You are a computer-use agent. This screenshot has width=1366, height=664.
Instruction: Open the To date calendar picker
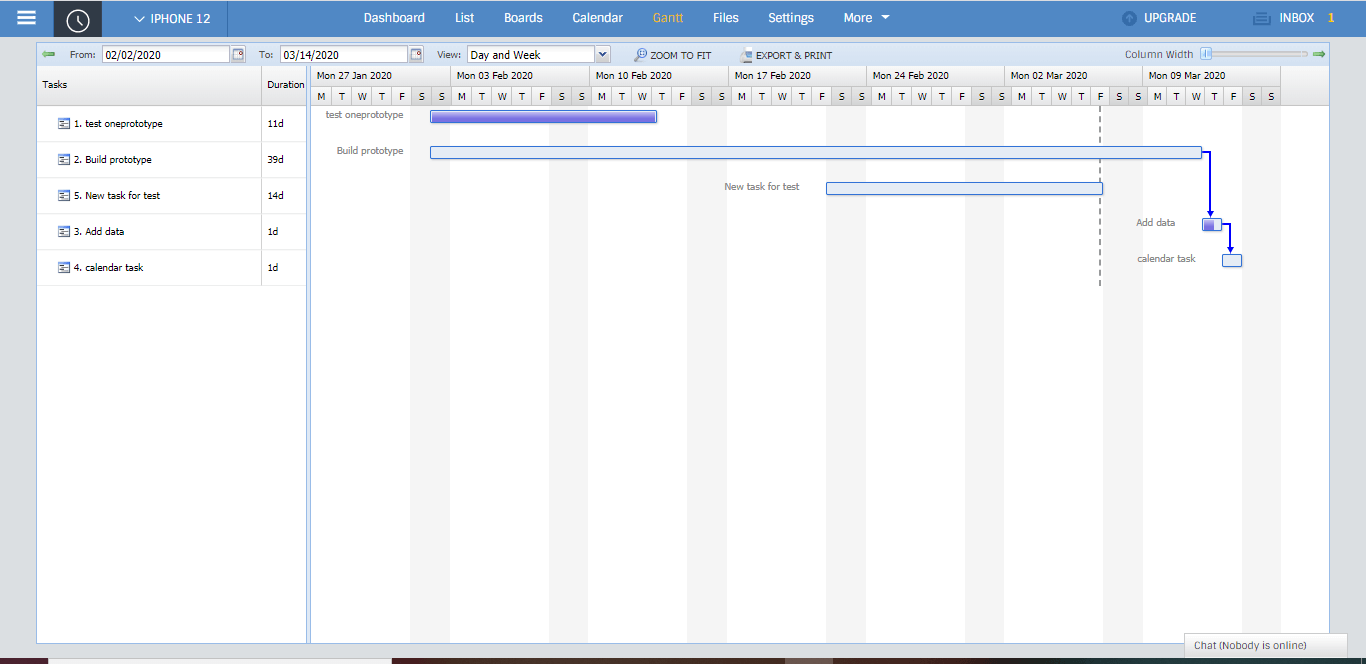[416, 55]
